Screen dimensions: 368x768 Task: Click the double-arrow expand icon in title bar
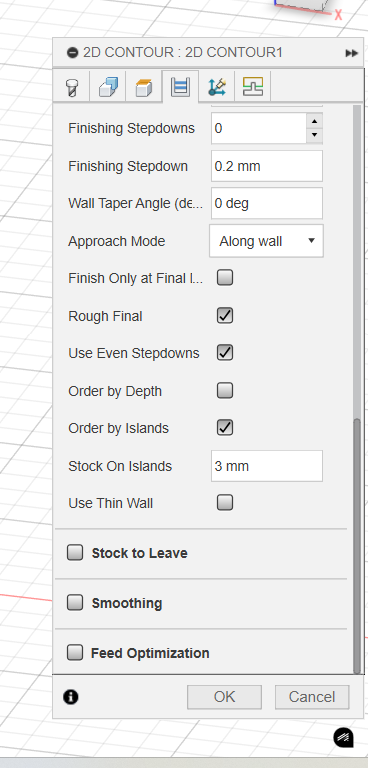[351, 53]
